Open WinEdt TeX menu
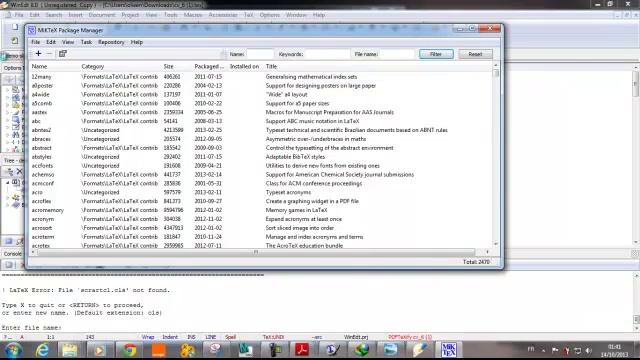Screen dimensions: 640x360 click(249, 15)
